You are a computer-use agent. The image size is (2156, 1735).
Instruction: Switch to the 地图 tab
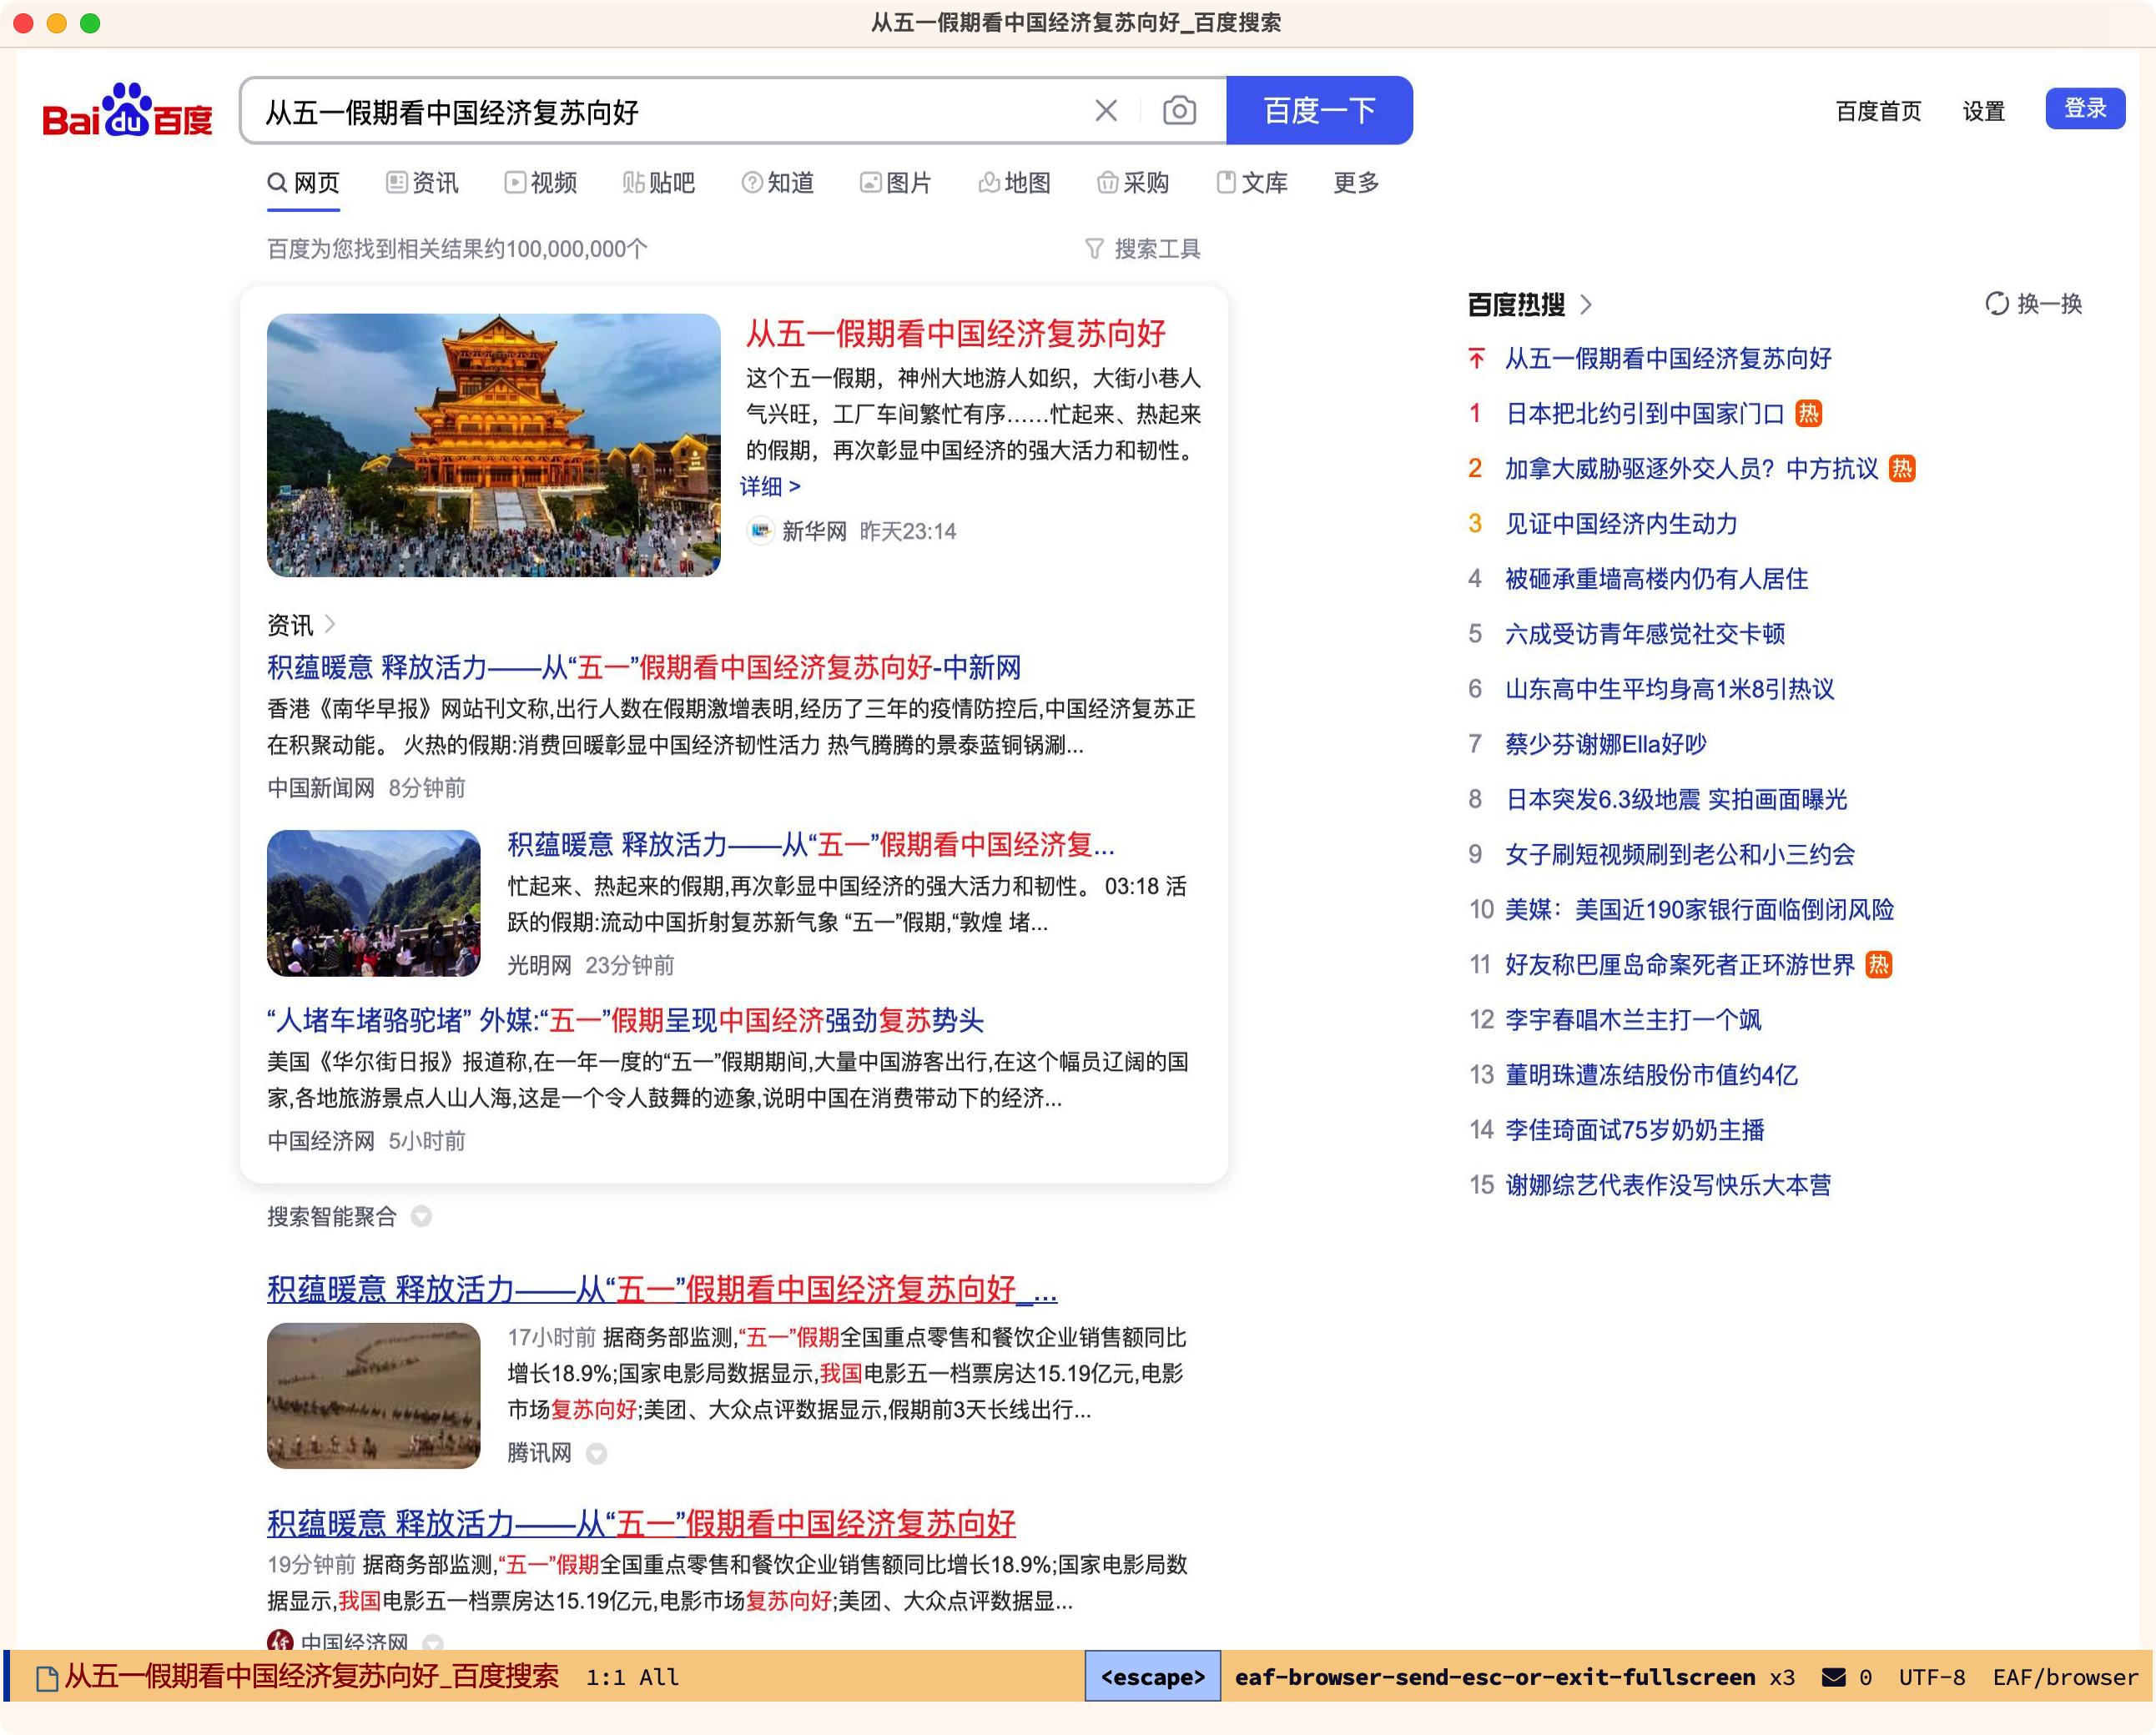click(x=1015, y=182)
